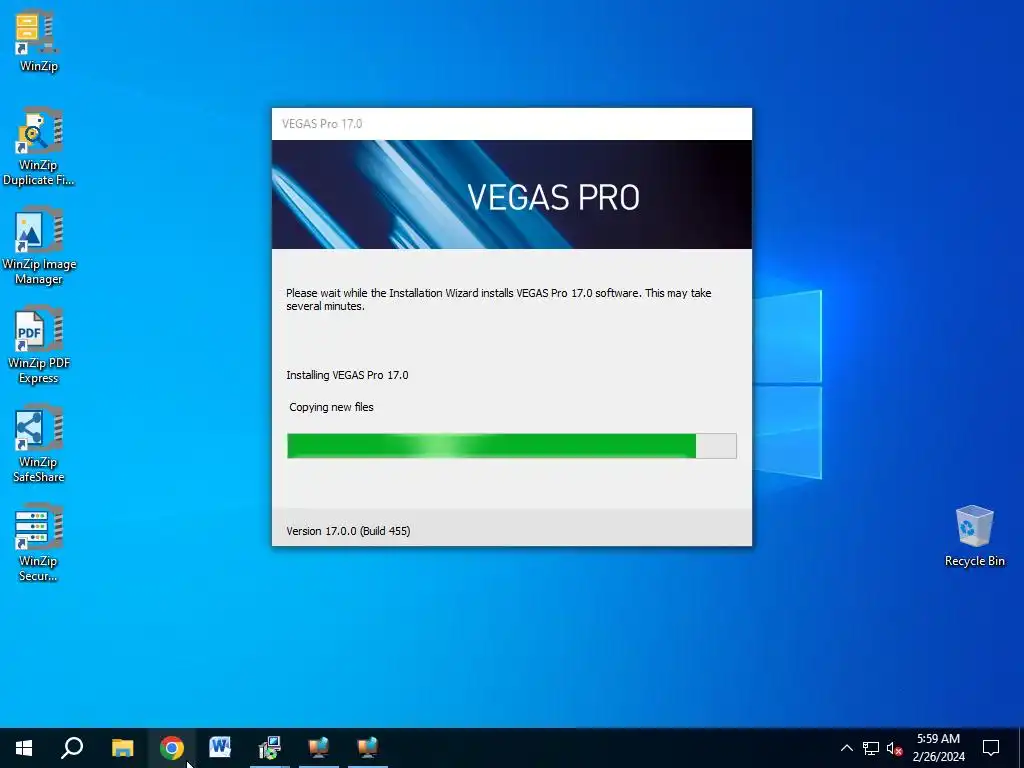Image resolution: width=1024 pixels, height=768 pixels.
Task: Click the VEGAS PRO banner image
Action: (x=512, y=195)
